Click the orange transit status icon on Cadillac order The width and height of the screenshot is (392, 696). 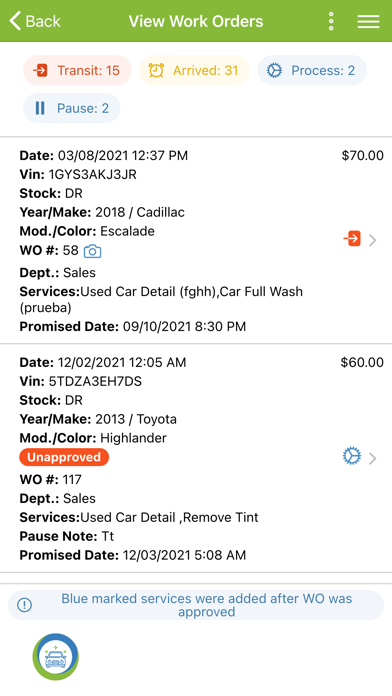click(x=352, y=239)
